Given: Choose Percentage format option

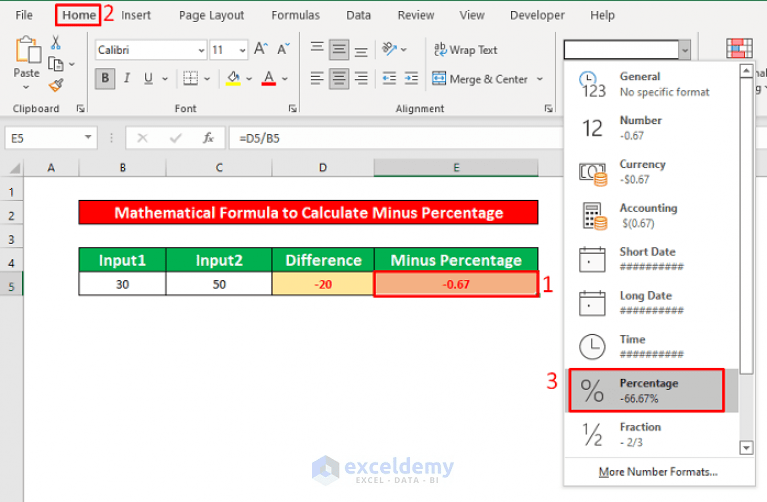Looking at the screenshot, I should coord(653,390).
